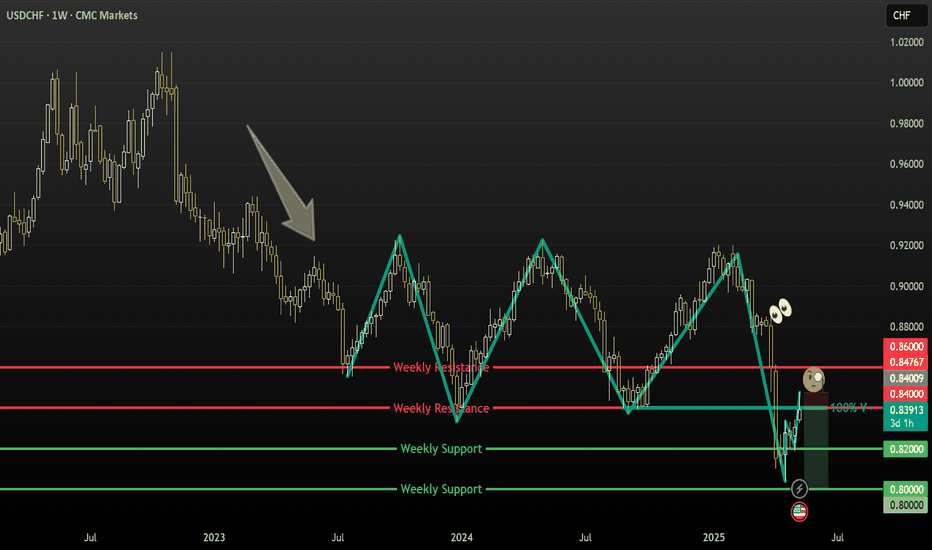This screenshot has width=932, height=550.
Task: Click the bright green 0.80000 price tag
Action: [906, 489]
